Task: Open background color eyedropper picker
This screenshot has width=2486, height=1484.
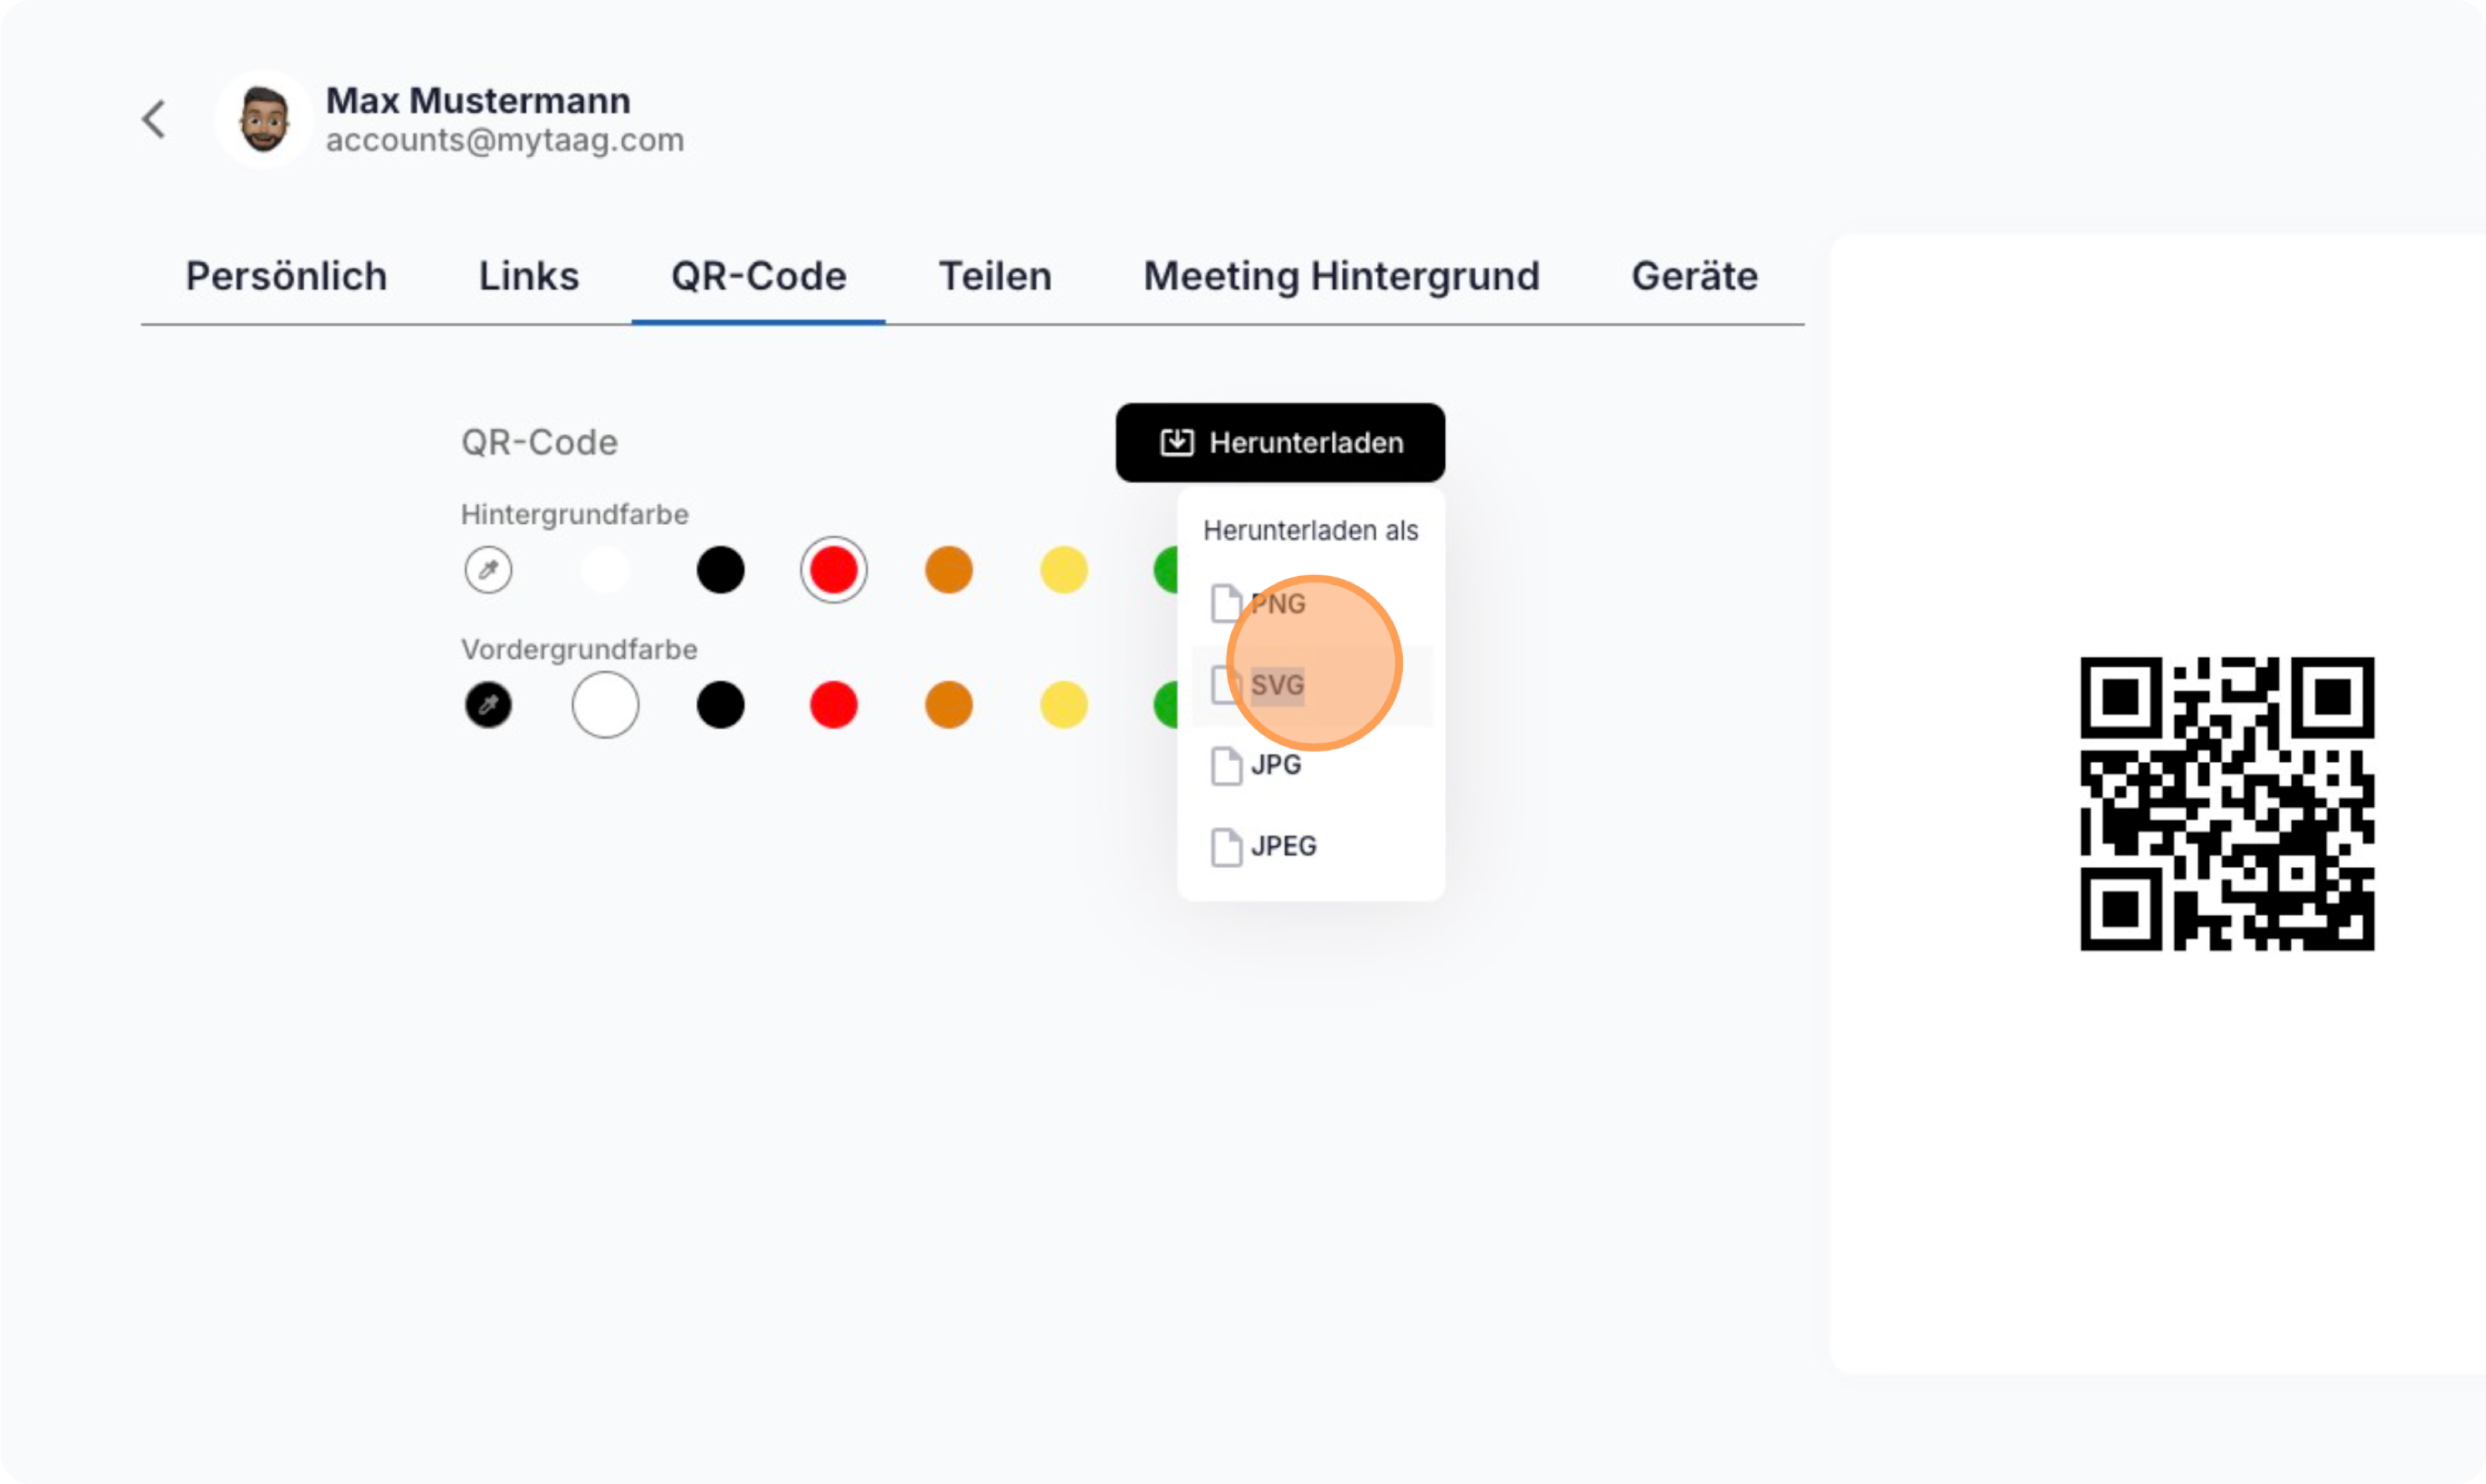Action: tap(488, 570)
